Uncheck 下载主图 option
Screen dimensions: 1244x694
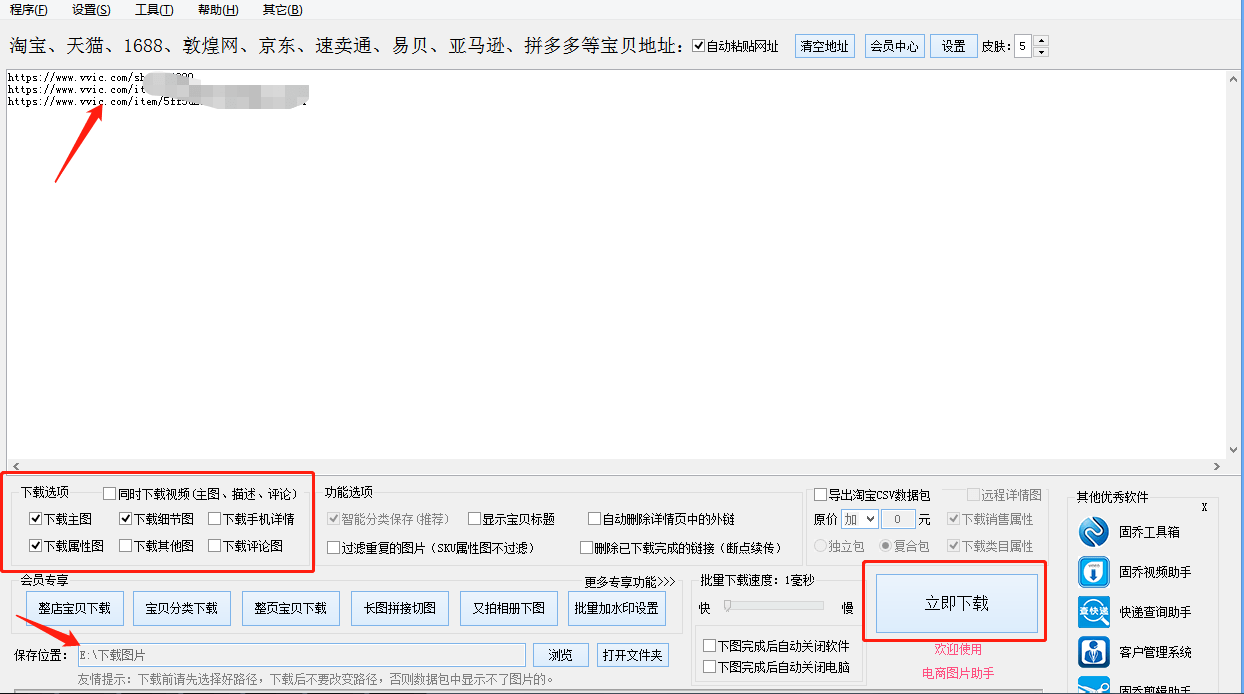point(36,519)
